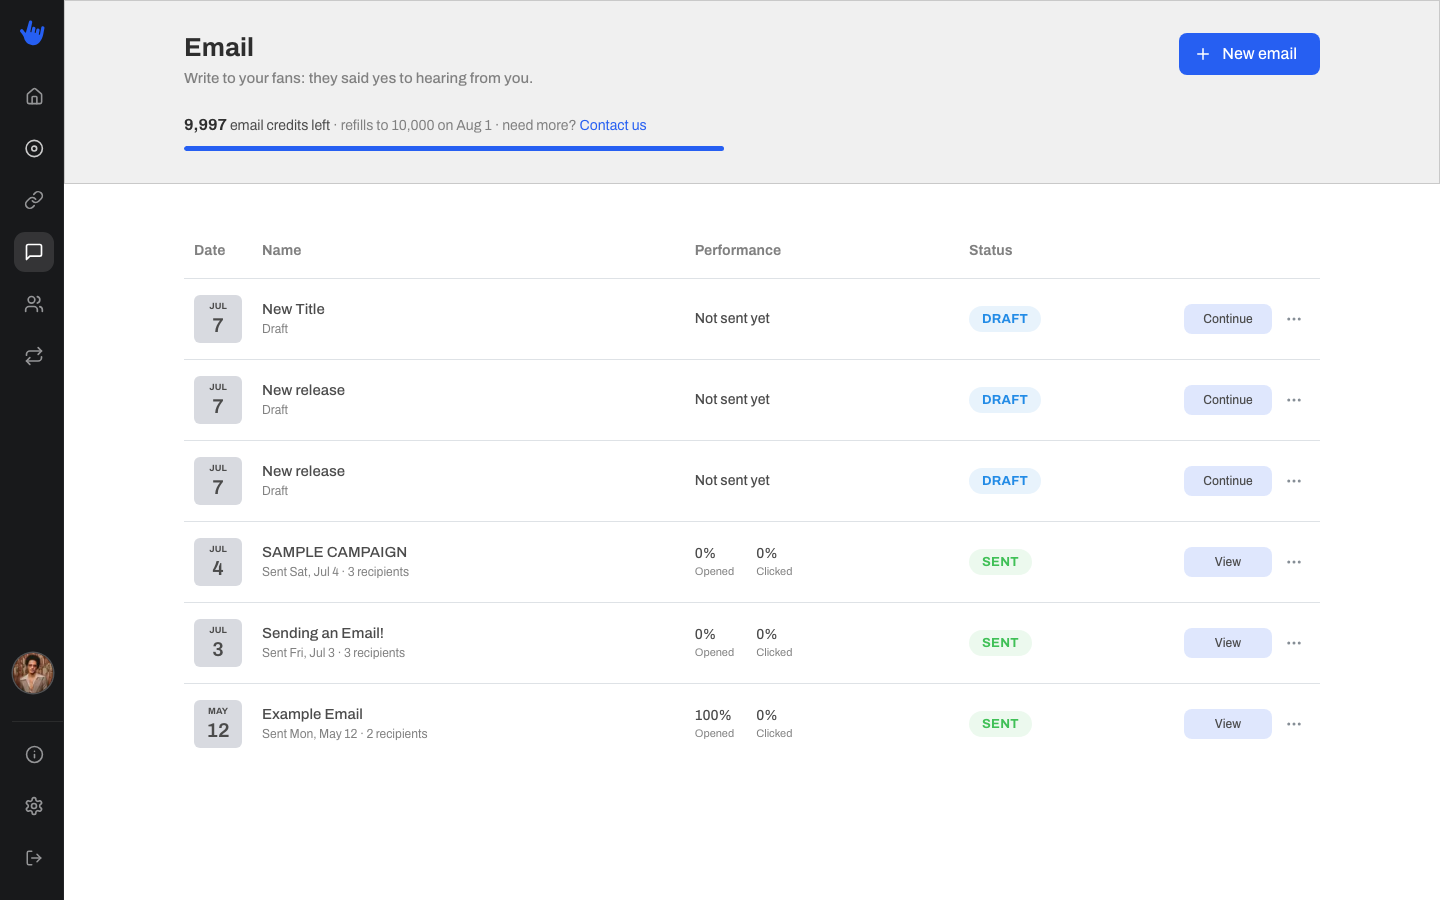Image resolution: width=1440 pixels, height=900 pixels.
Task: Click the 100% Opened stat for Example Email
Action: click(714, 723)
